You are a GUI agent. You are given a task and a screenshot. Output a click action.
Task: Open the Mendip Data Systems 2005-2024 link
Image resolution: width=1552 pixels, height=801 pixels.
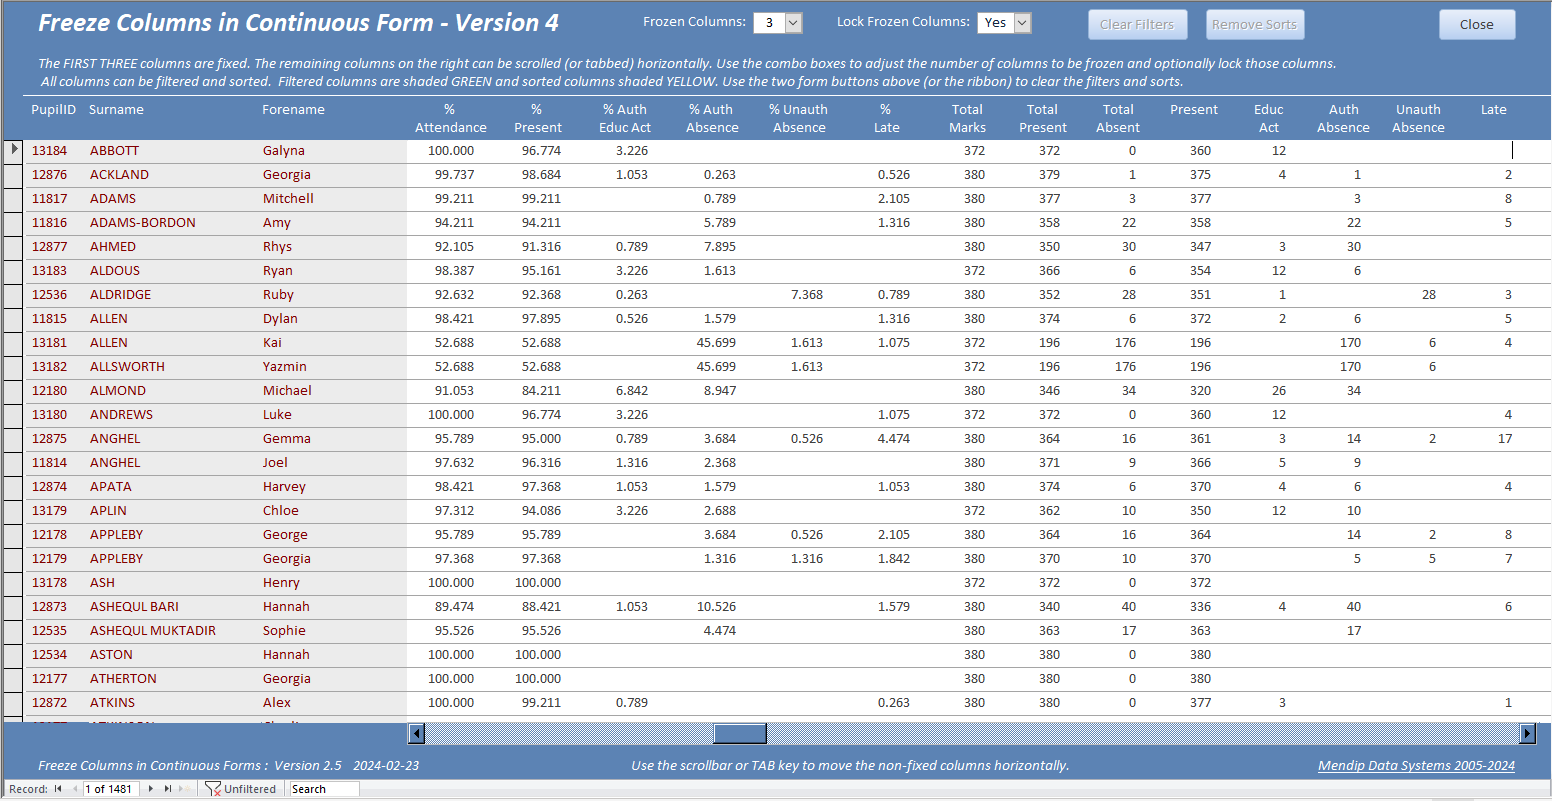tap(1416, 766)
